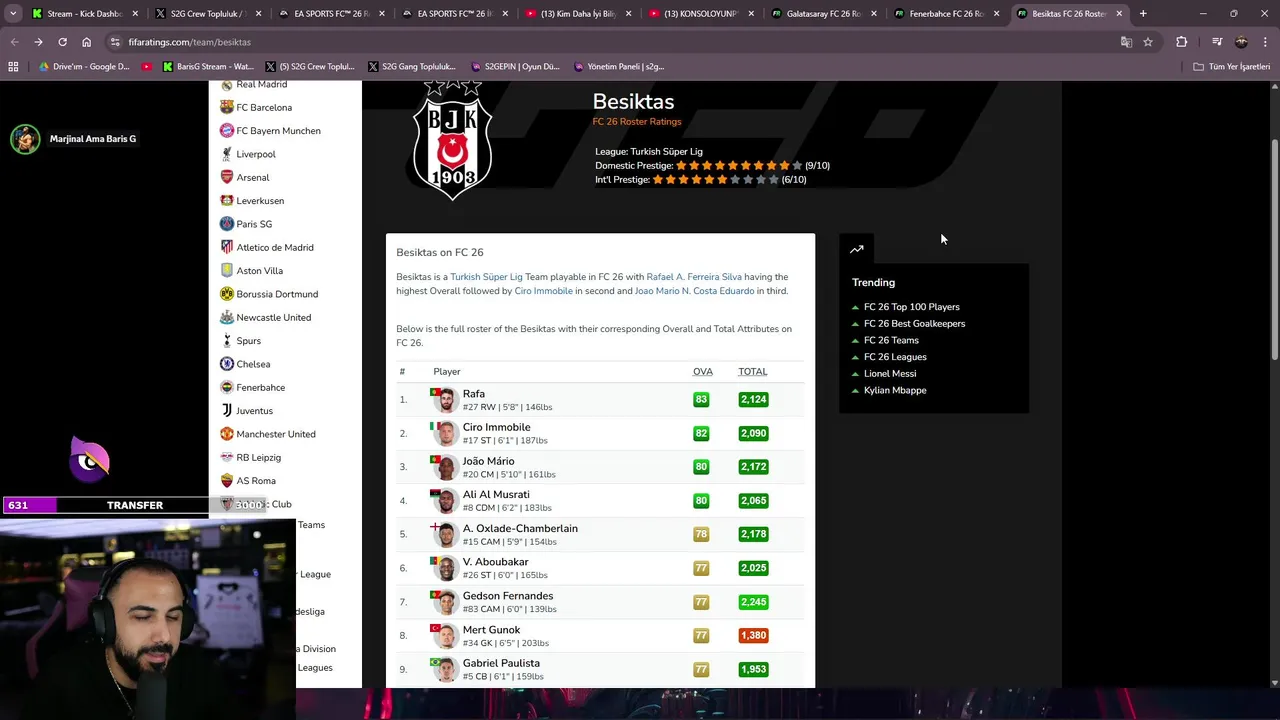Image resolution: width=1280 pixels, height=720 pixels.
Task: Sort roster by the OVA column header
Action: coord(703,372)
